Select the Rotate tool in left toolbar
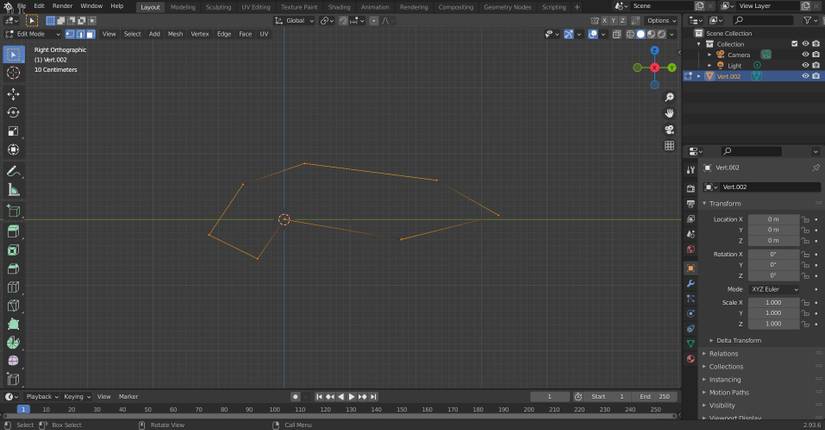 click(13, 112)
